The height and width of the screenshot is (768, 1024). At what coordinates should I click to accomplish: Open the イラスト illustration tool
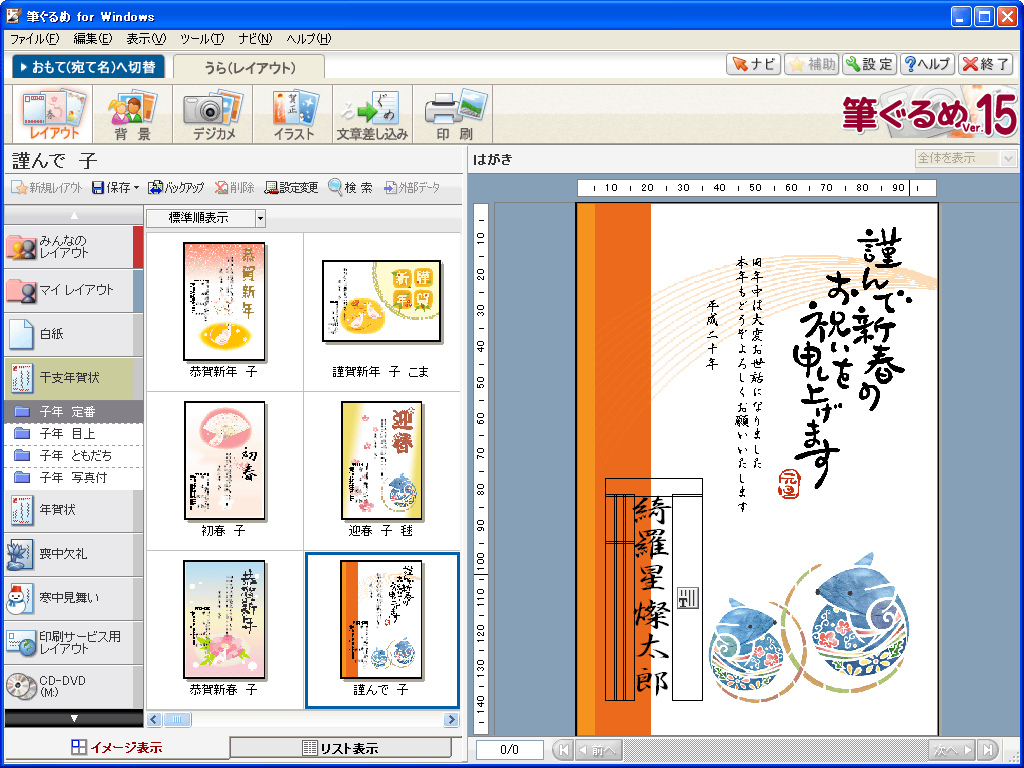point(293,115)
